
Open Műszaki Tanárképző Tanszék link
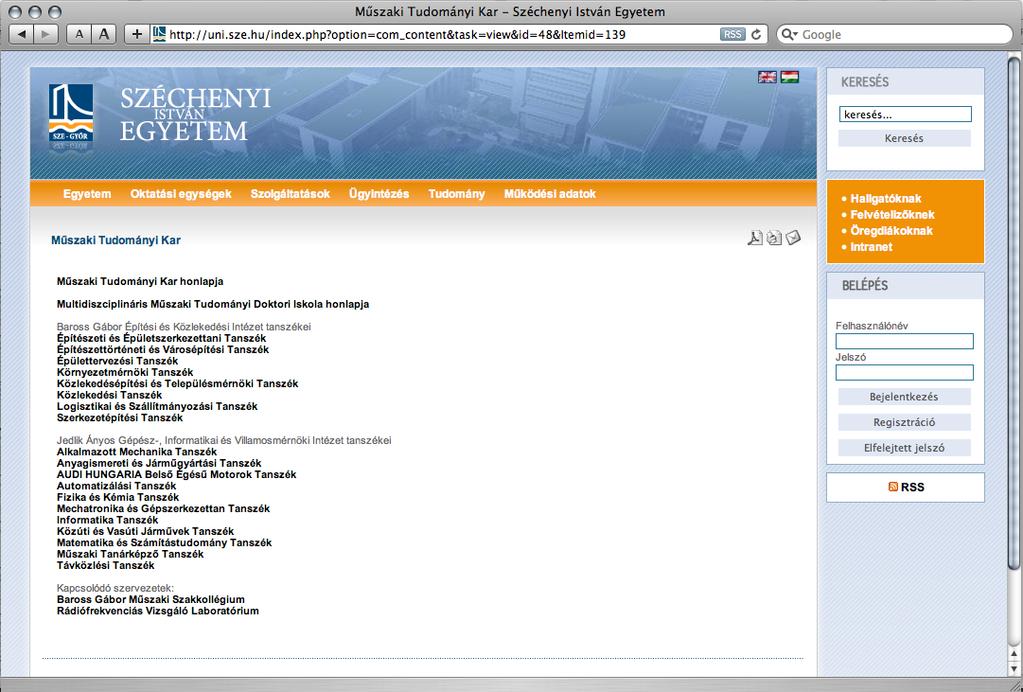coord(130,554)
